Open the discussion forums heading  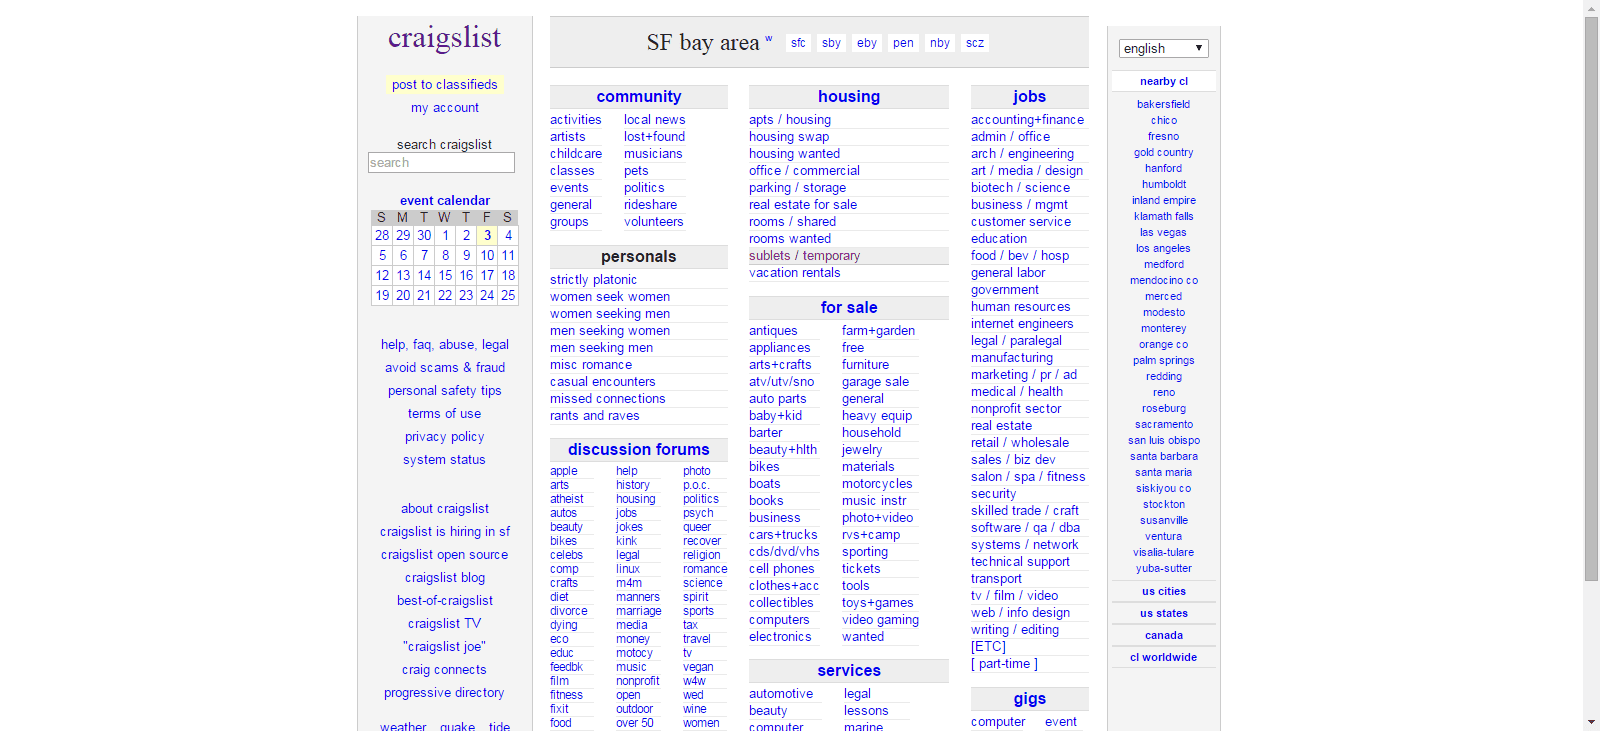[639, 450]
